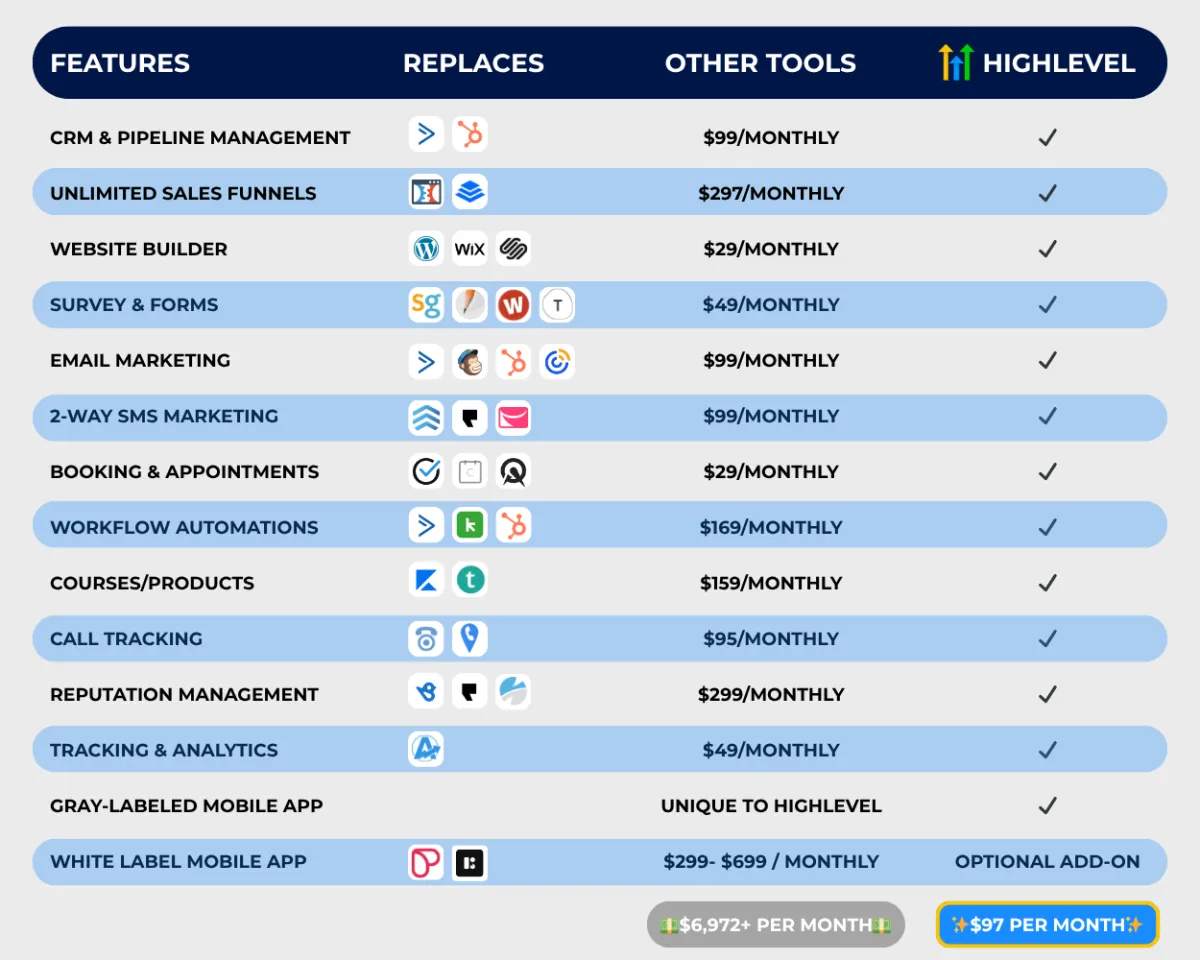This screenshot has width=1200, height=960.
Task: Select the HIGHLEVEL column header text
Action: (1059, 63)
